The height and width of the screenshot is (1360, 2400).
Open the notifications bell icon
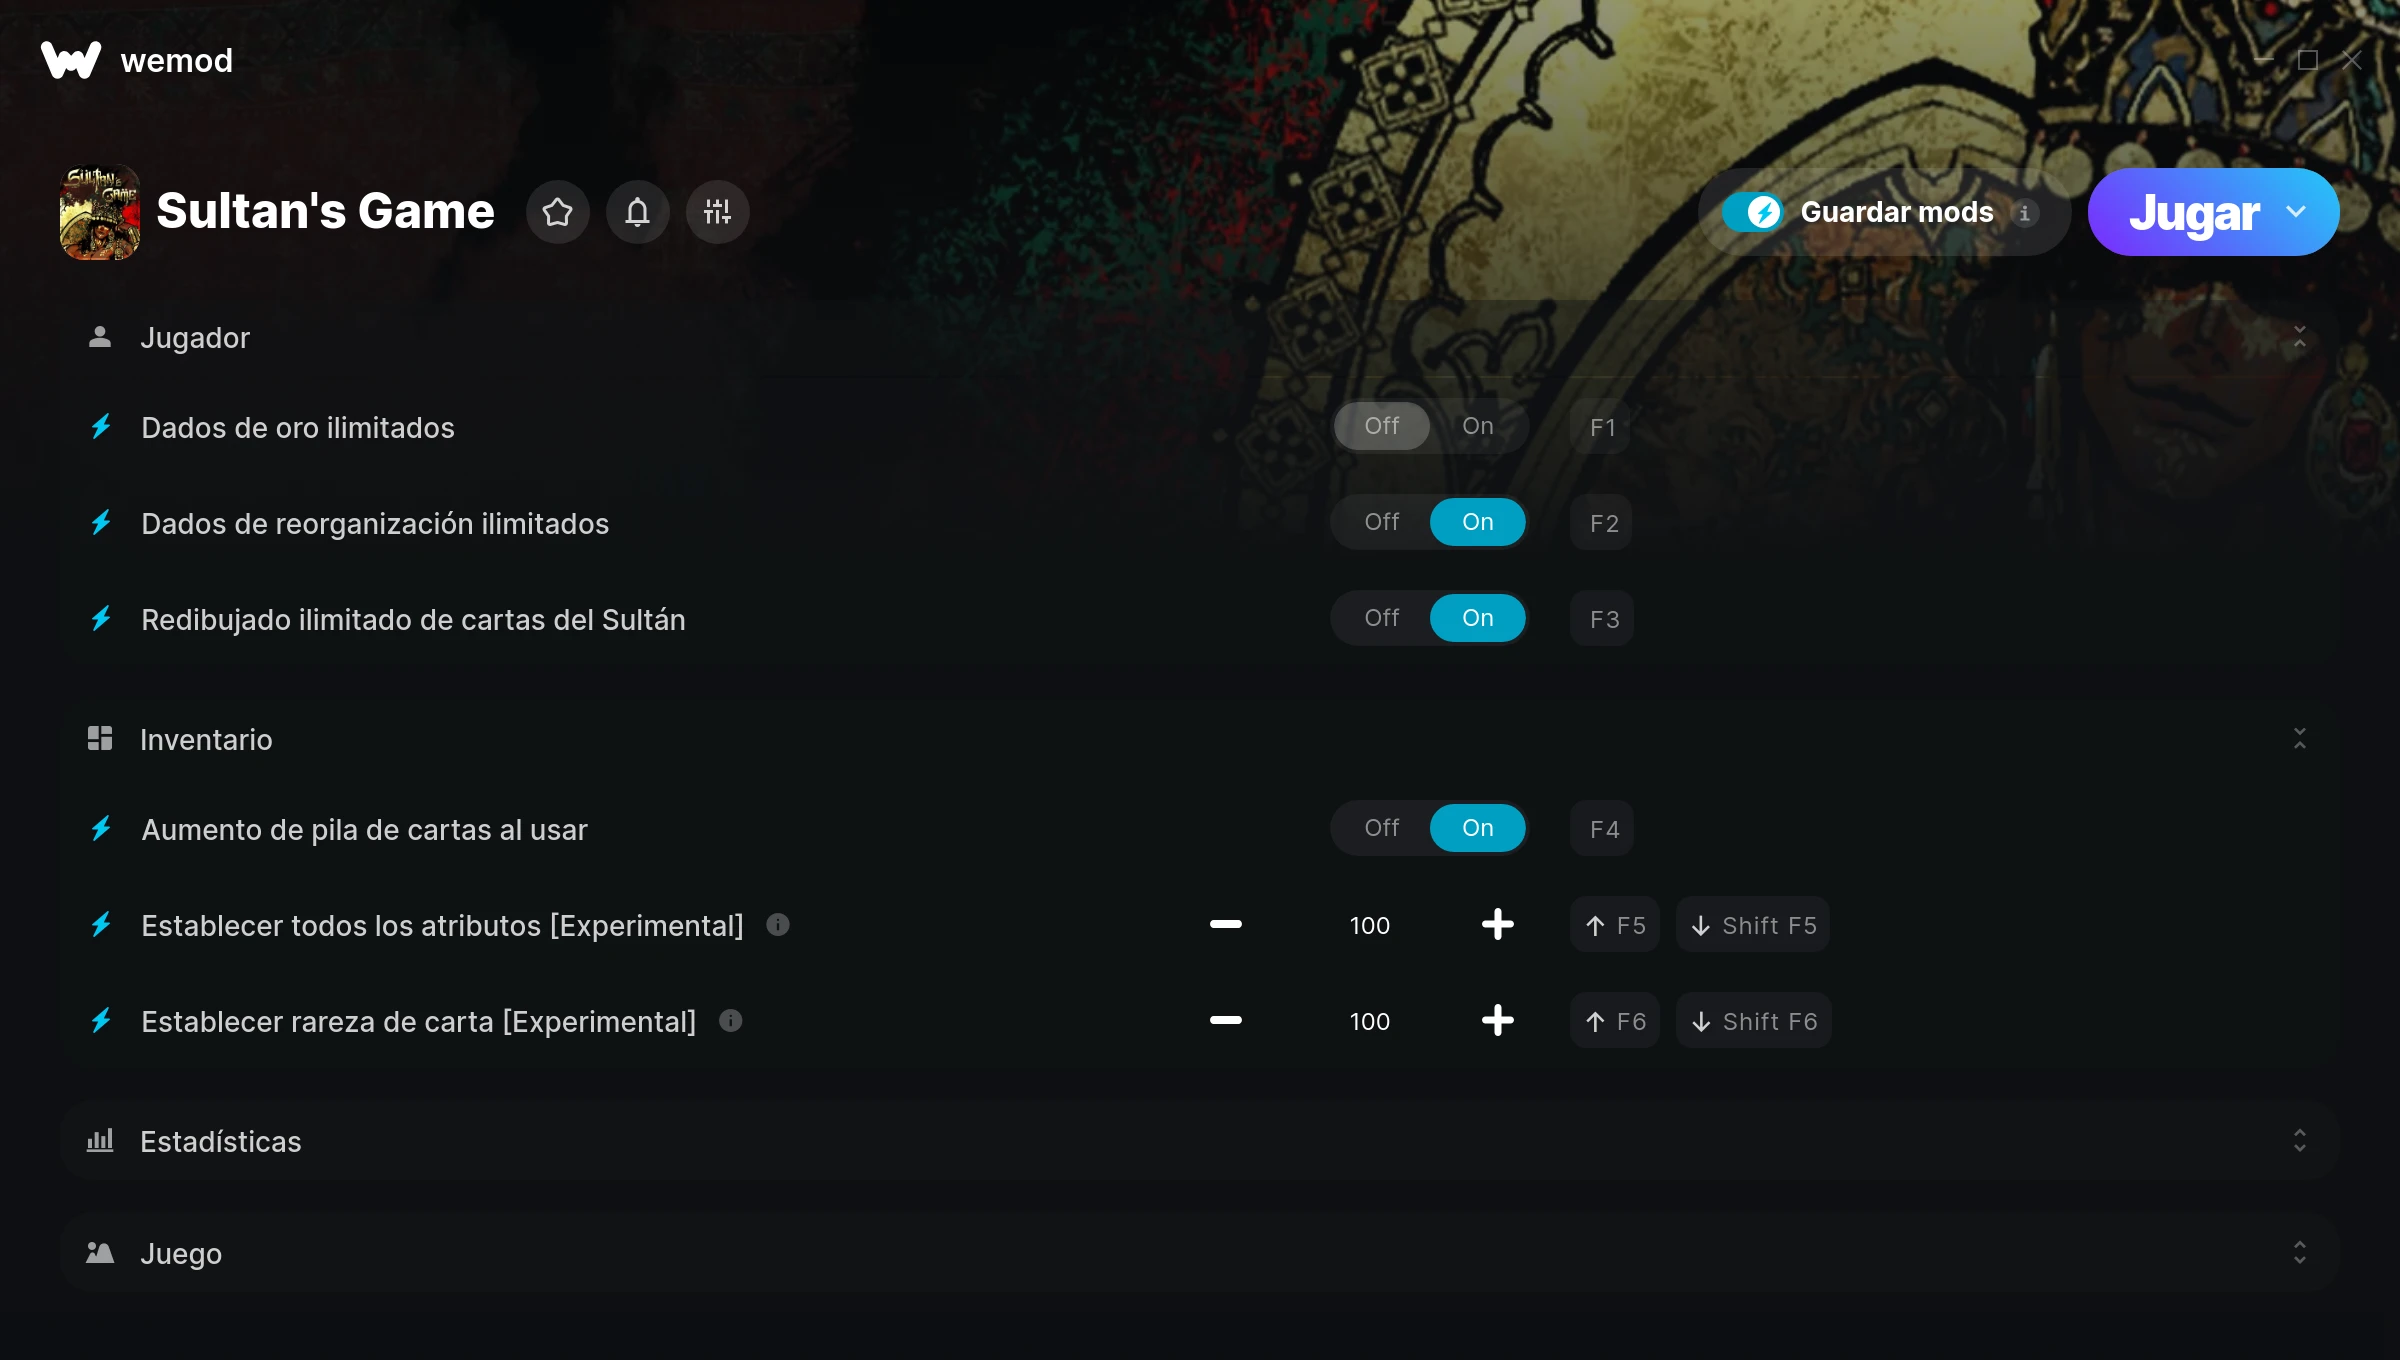click(x=637, y=212)
